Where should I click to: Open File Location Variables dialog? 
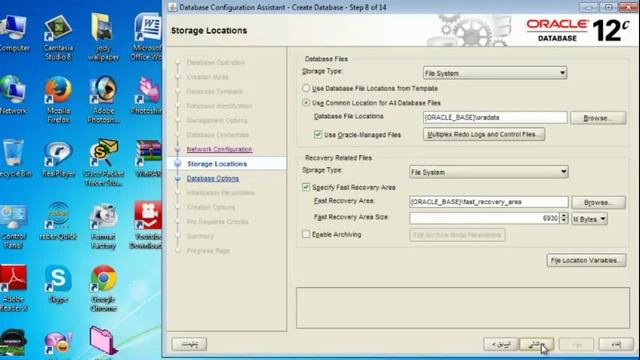pyautogui.click(x=586, y=260)
